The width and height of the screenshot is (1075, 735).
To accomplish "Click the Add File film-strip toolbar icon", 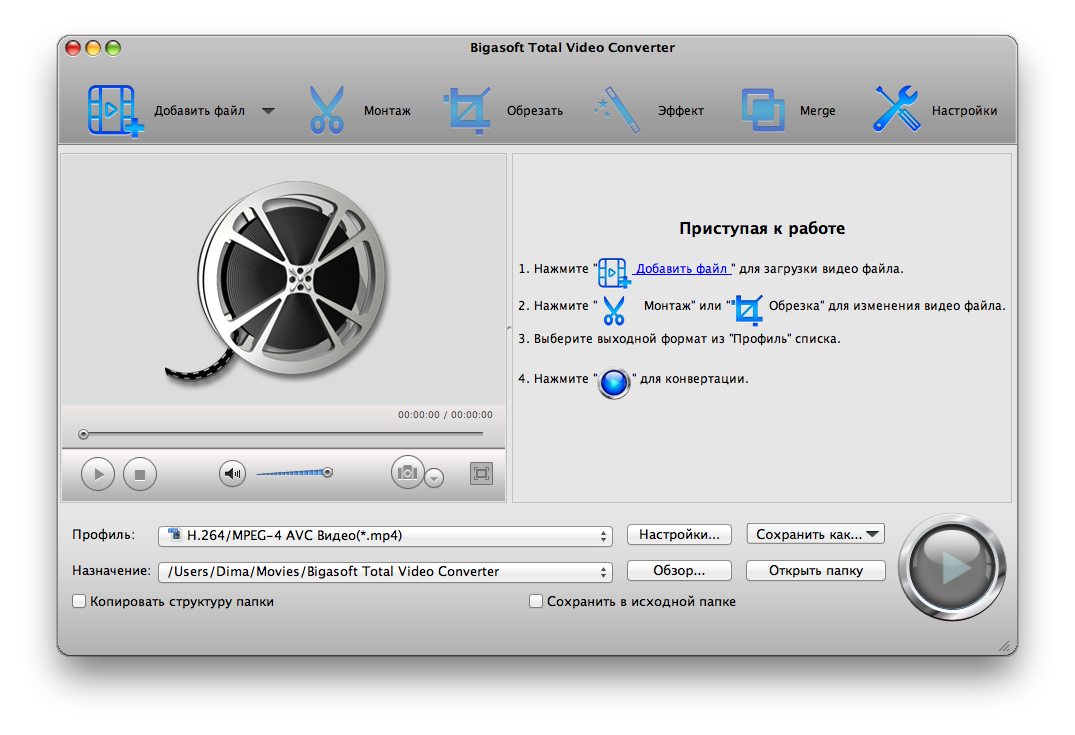I will point(114,110).
